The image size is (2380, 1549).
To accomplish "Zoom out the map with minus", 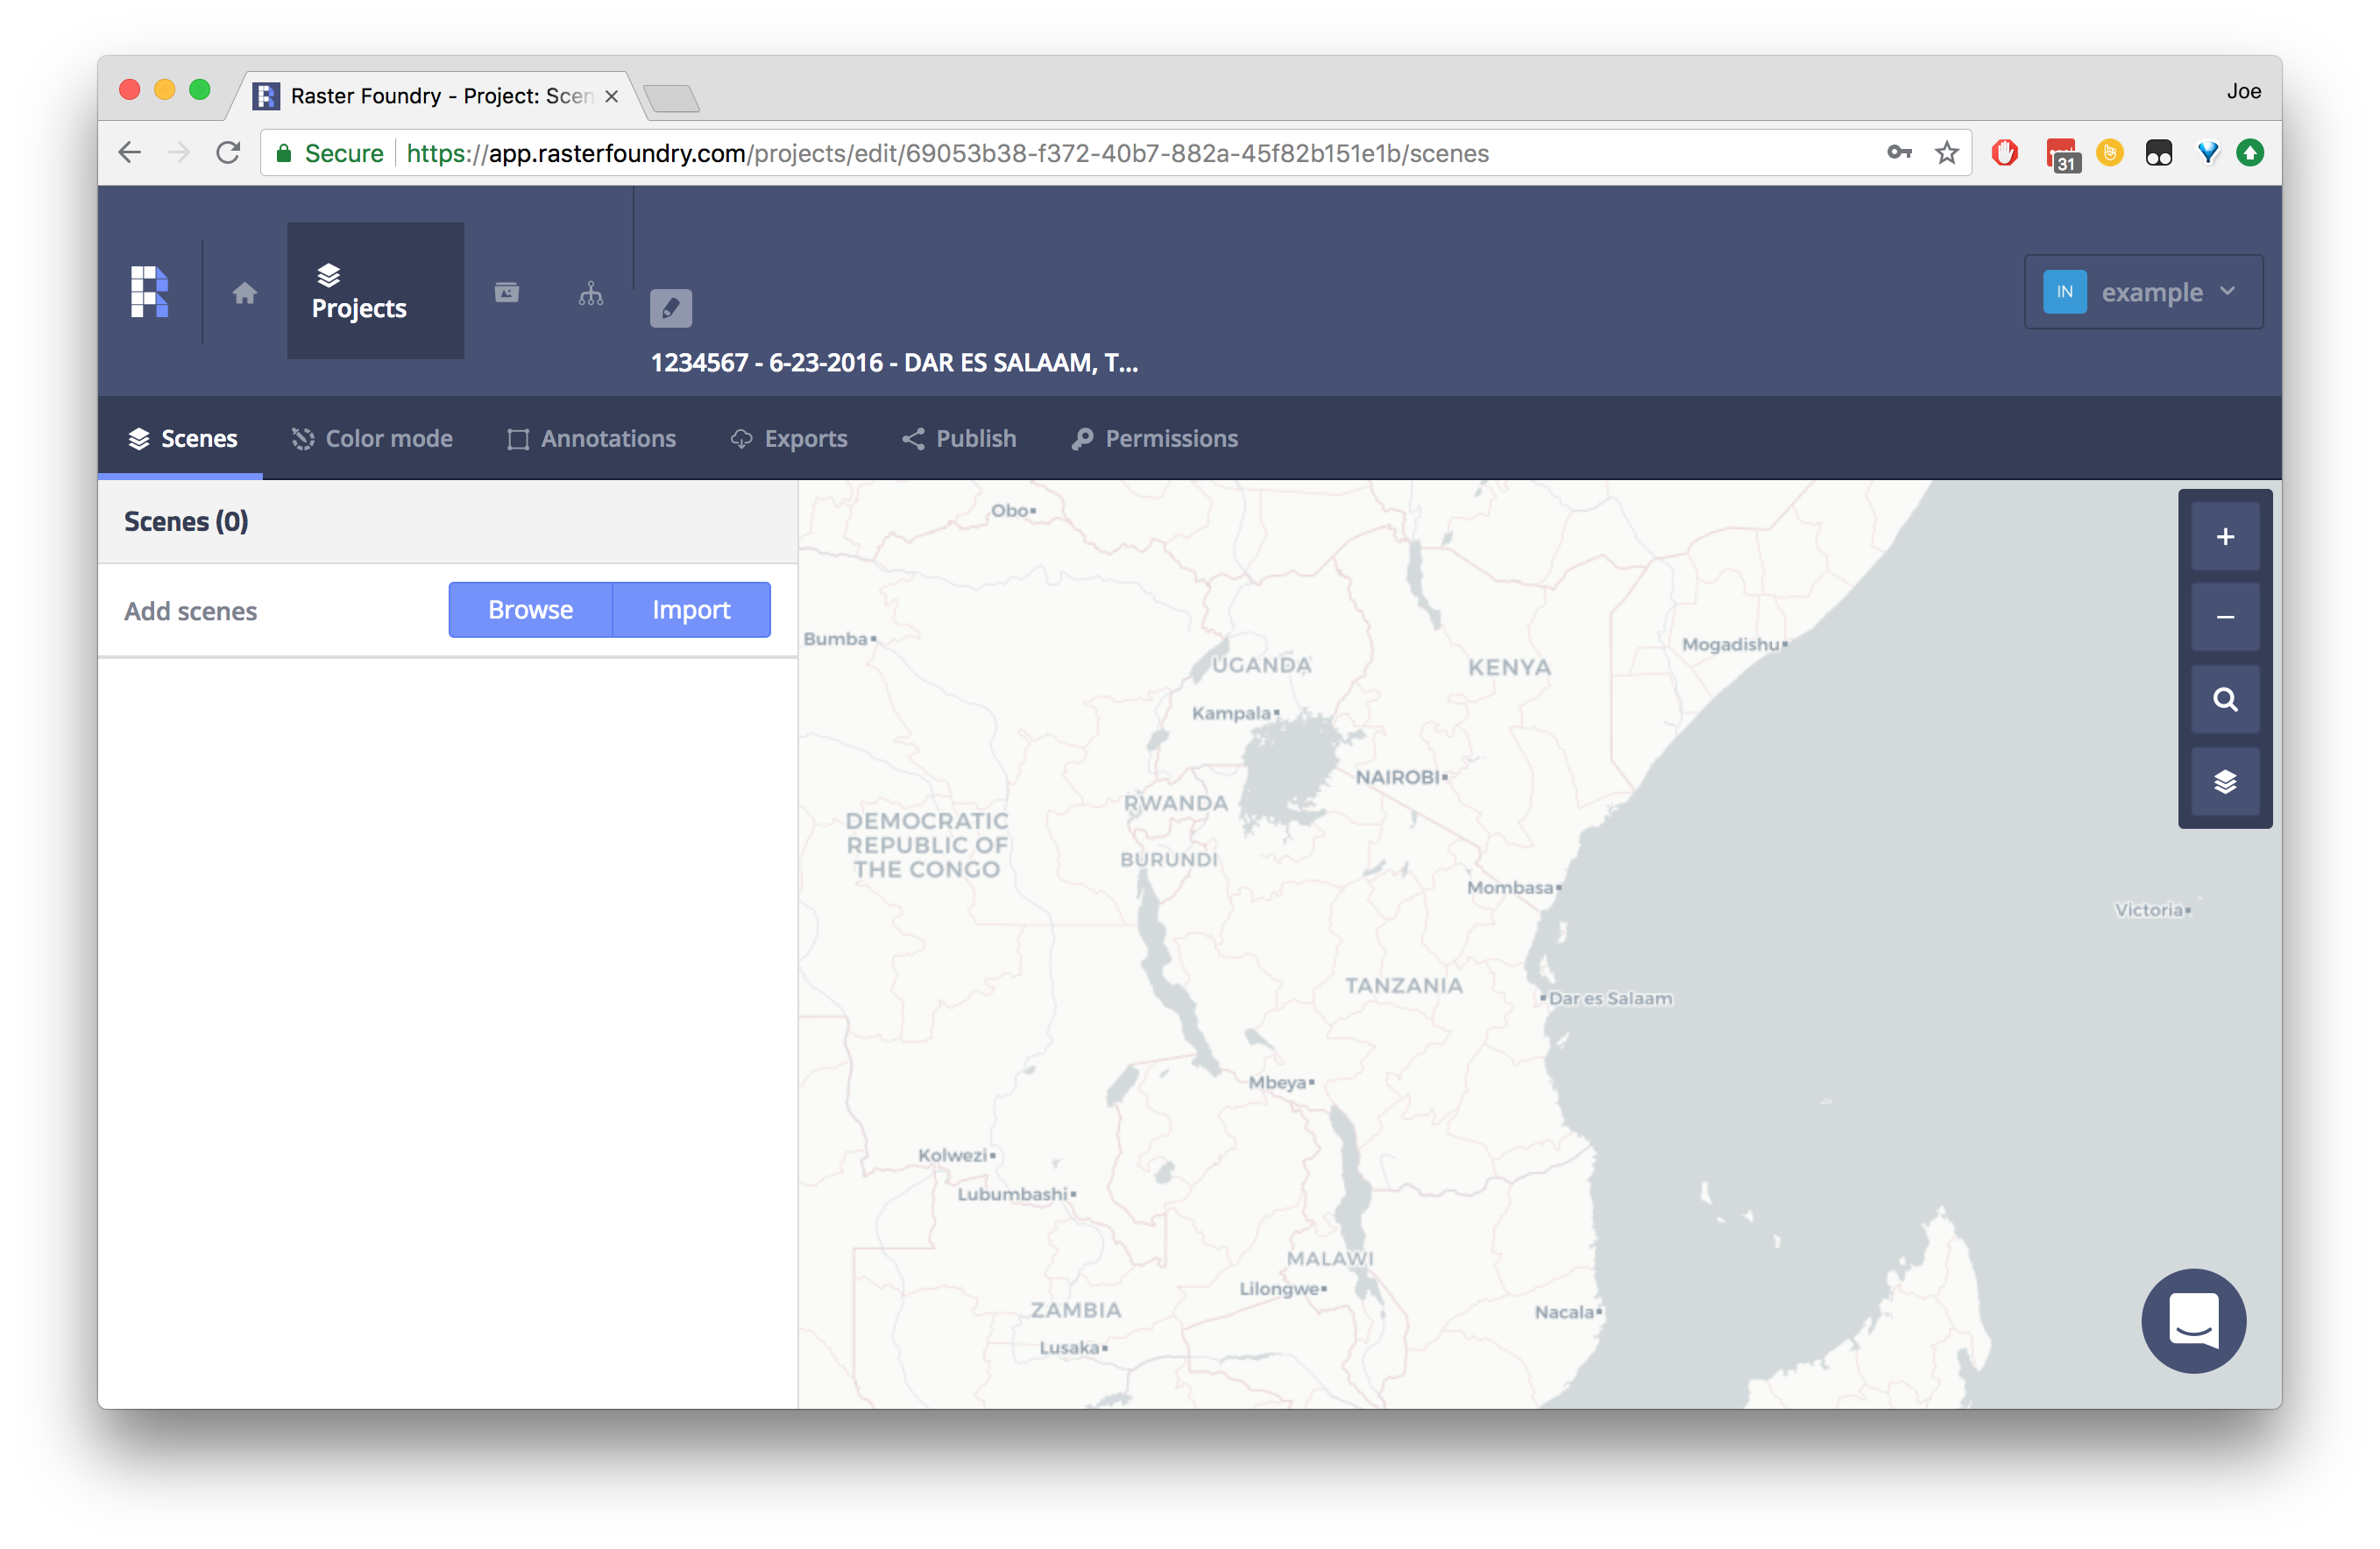I will (x=2225, y=618).
